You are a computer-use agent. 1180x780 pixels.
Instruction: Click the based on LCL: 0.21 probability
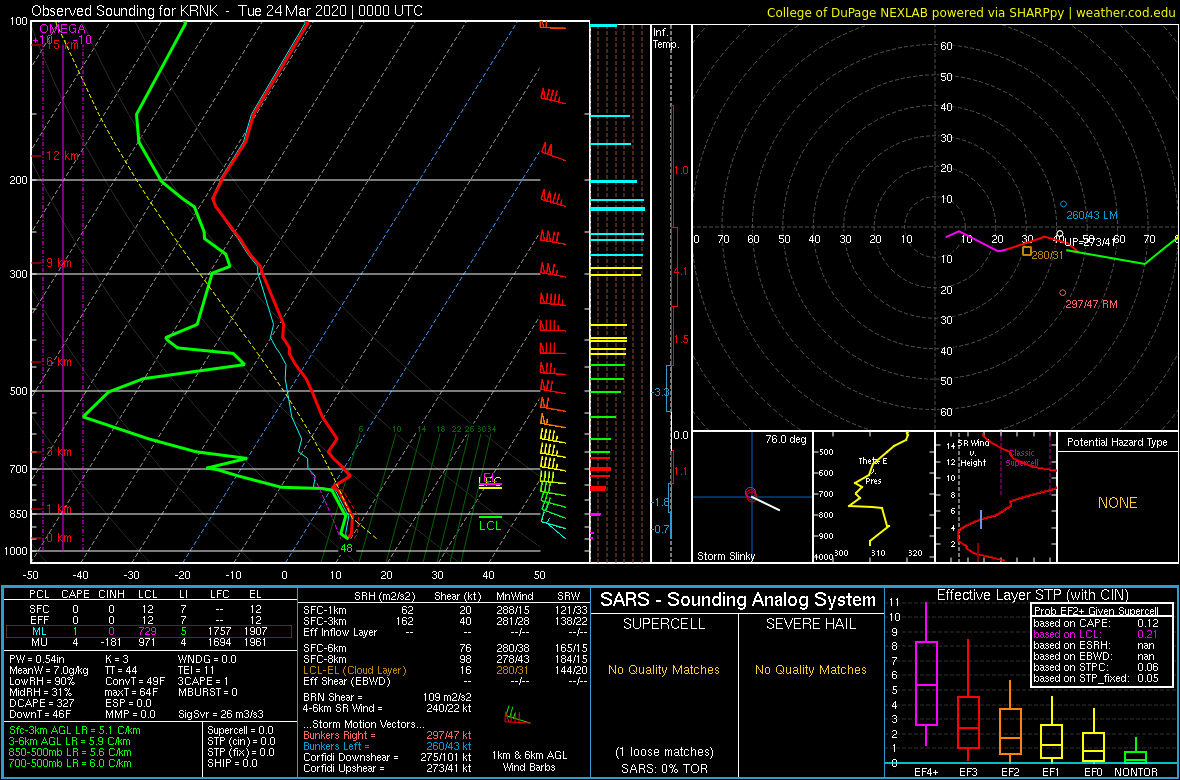1098,634
